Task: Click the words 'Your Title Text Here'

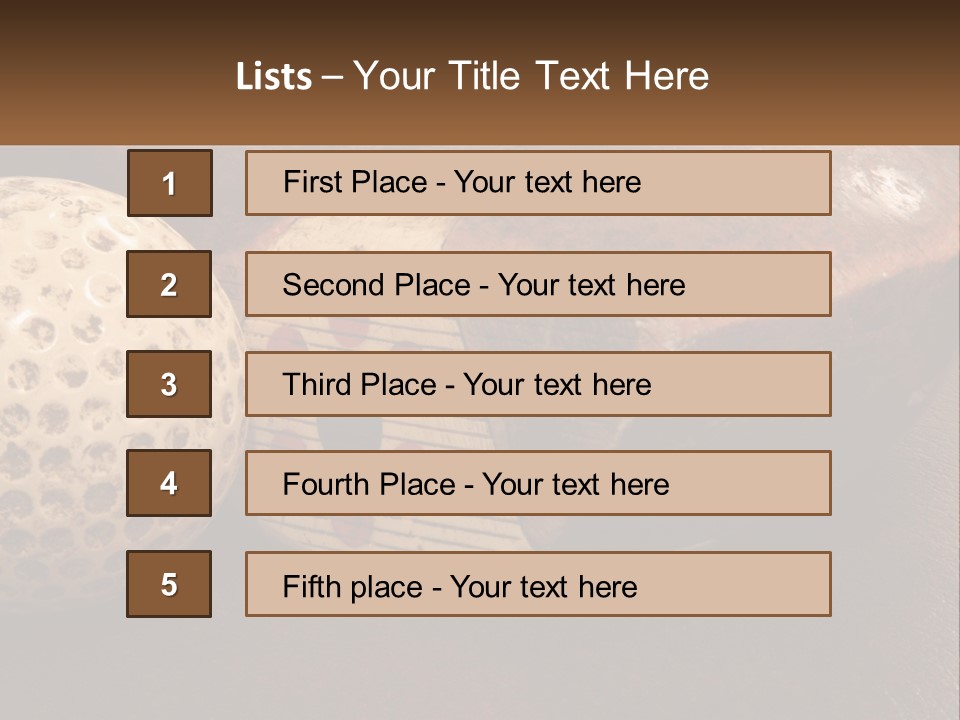Action: coord(531,76)
